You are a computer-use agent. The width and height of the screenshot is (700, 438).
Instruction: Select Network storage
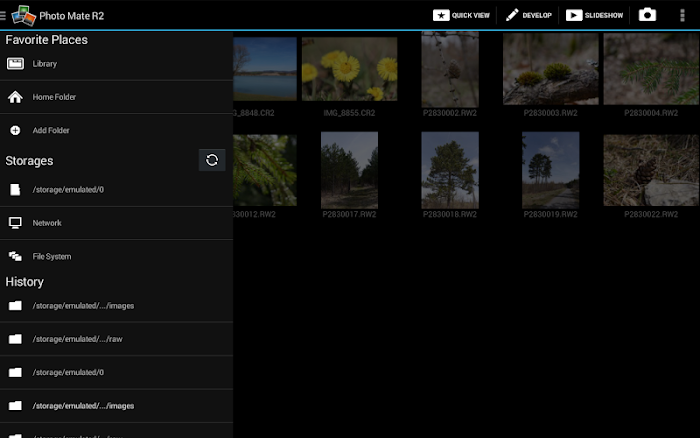117,223
